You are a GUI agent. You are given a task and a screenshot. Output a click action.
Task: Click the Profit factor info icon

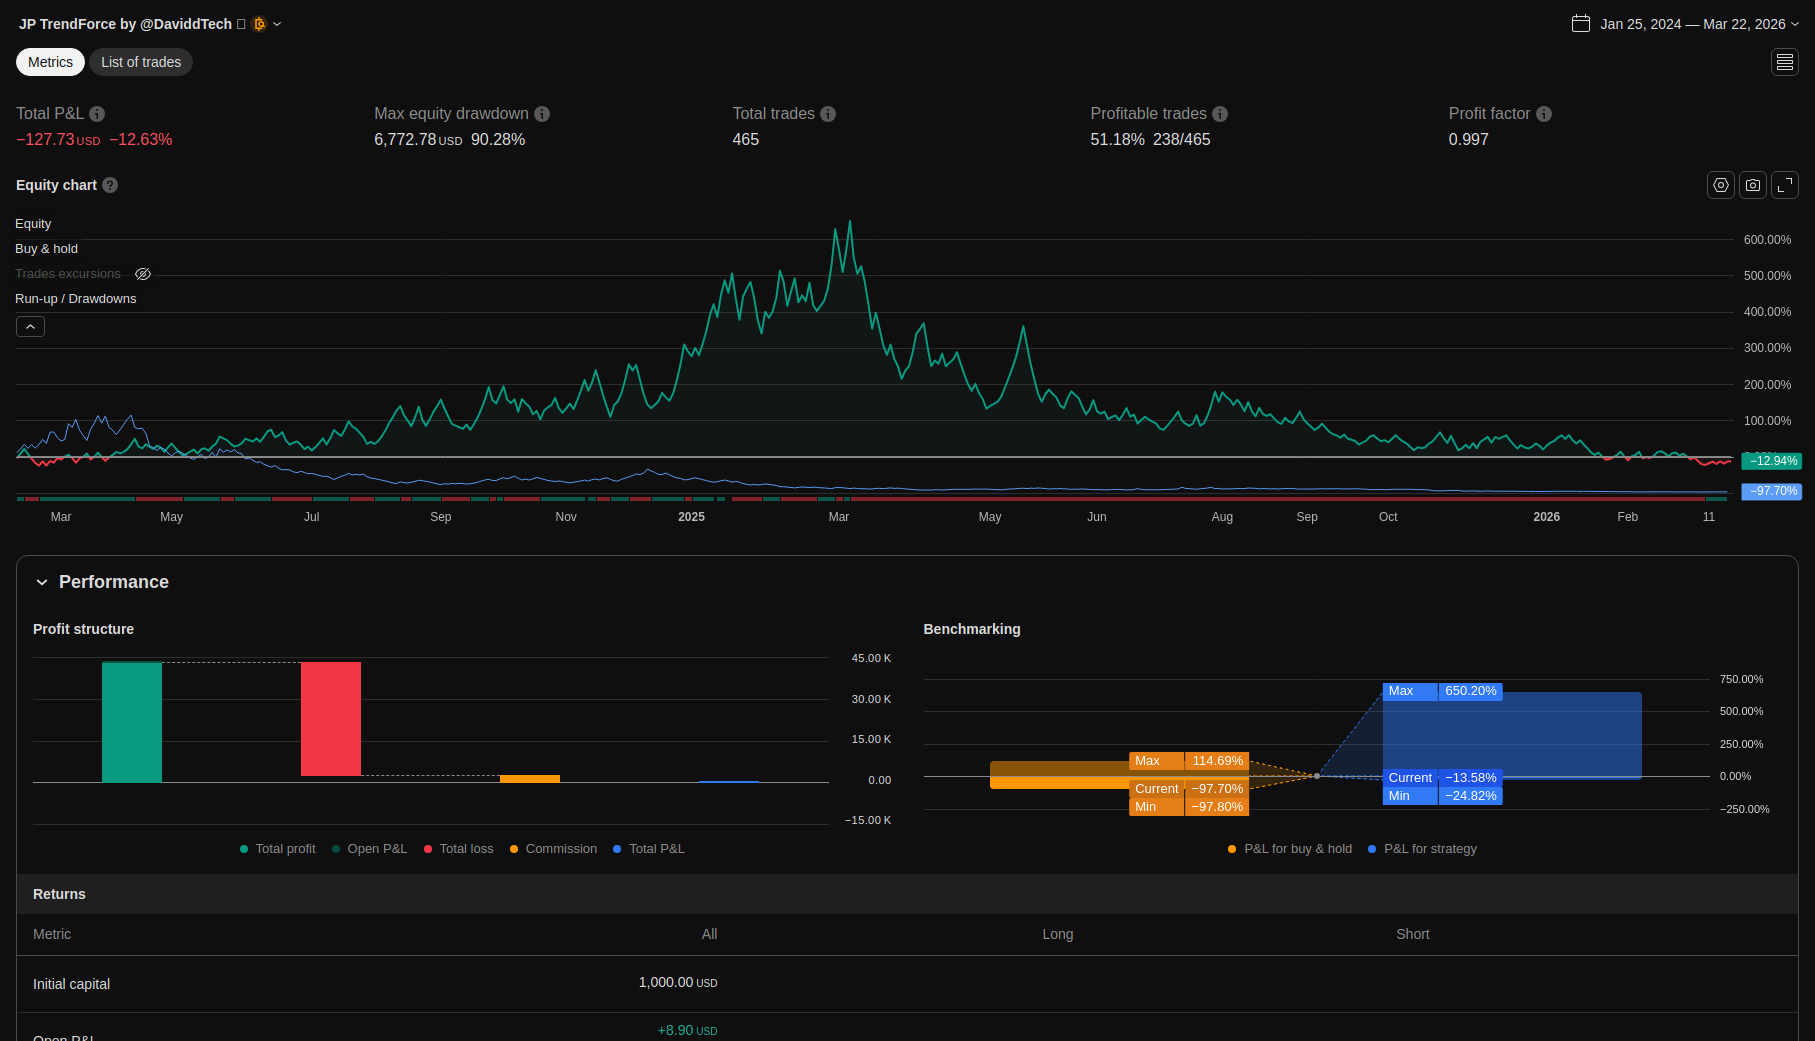[x=1544, y=114]
